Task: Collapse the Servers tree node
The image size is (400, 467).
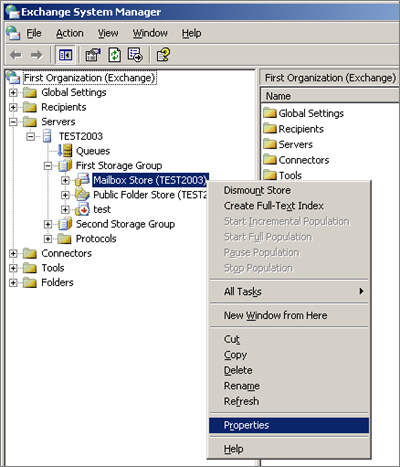Action: tap(13, 122)
